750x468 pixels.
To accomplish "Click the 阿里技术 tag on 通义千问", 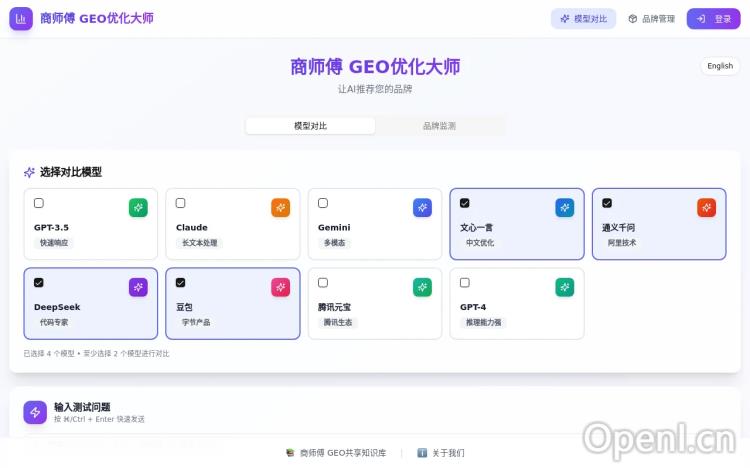I will (622, 243).
